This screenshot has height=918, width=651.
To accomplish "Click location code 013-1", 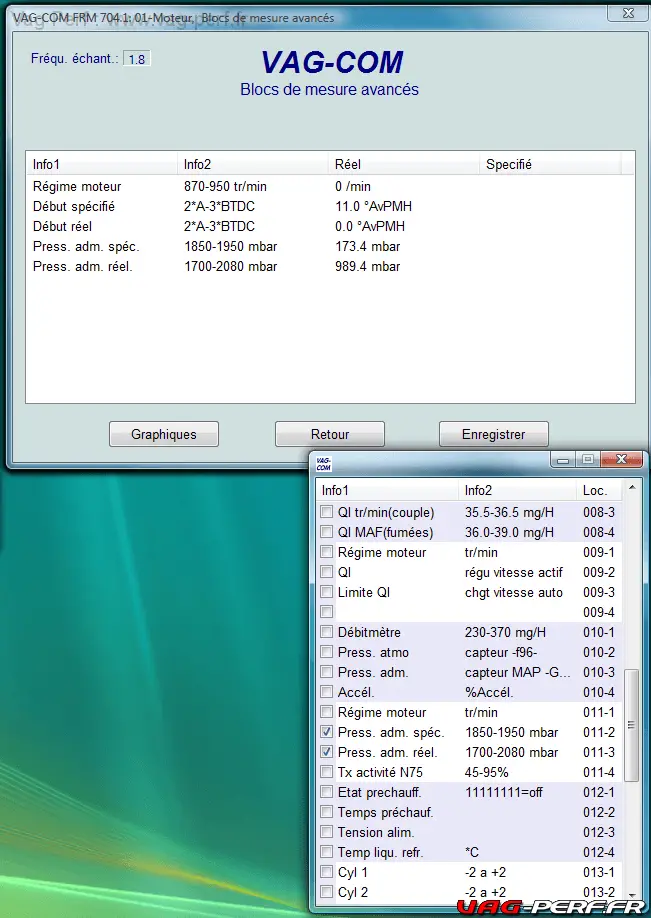I will [599, 872].
